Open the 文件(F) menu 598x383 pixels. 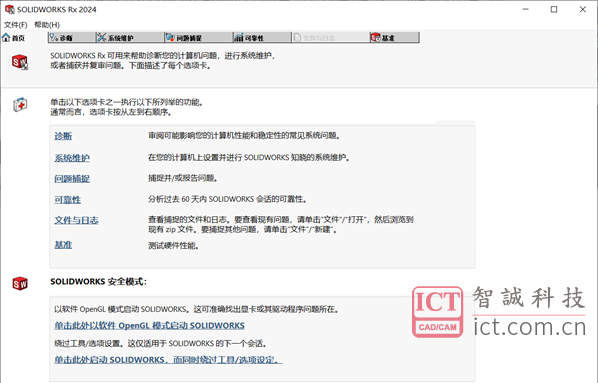[x=16, y=25]
